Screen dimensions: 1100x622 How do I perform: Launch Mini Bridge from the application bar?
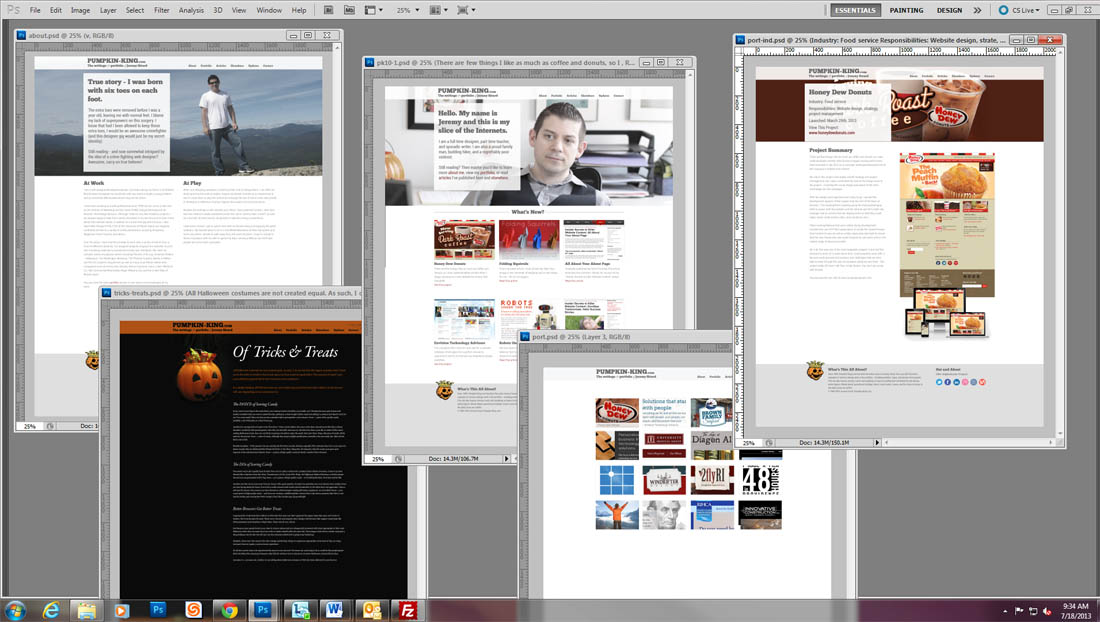(349, 10)
